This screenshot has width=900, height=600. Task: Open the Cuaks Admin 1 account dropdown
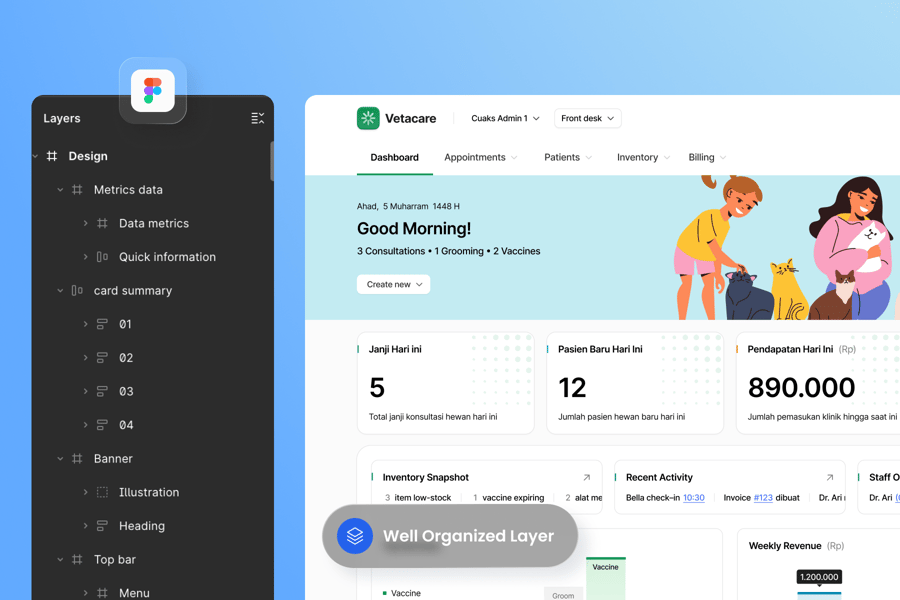point(505,118)
